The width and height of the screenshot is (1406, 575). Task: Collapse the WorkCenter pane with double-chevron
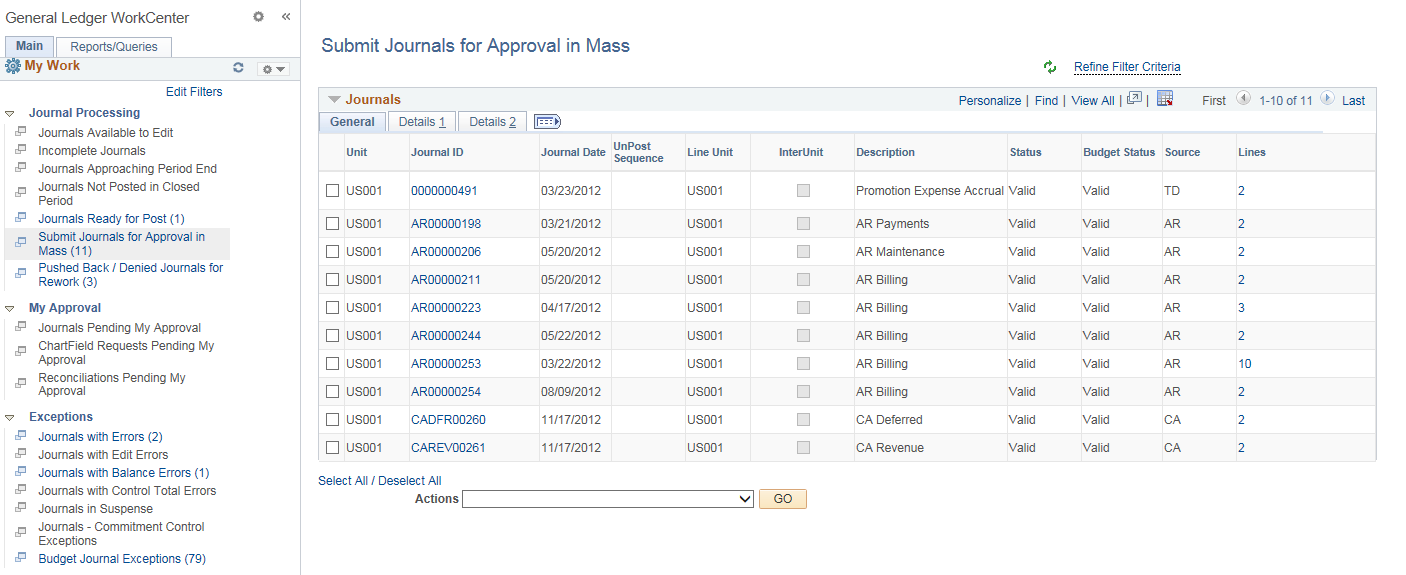point(286,17)
